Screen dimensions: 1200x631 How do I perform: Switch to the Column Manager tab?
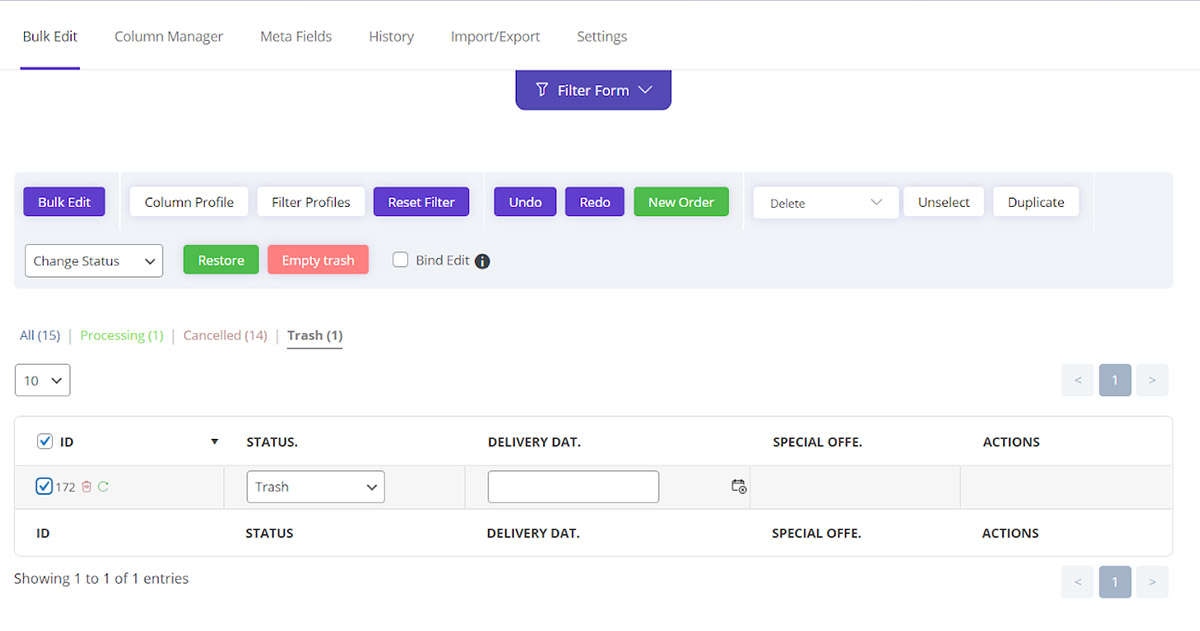169,36
